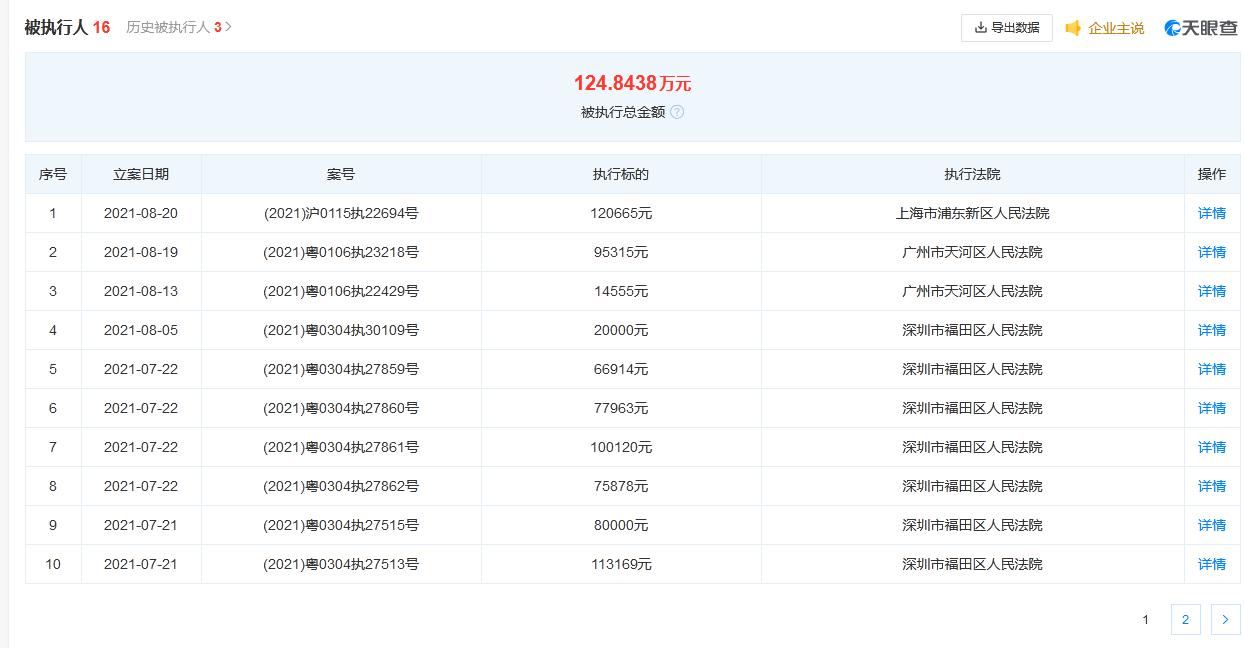This screenshot has height=648, width=1244.
Task: Open 详情 for case 粤0304执27859号
Action: pos(1211,369)
